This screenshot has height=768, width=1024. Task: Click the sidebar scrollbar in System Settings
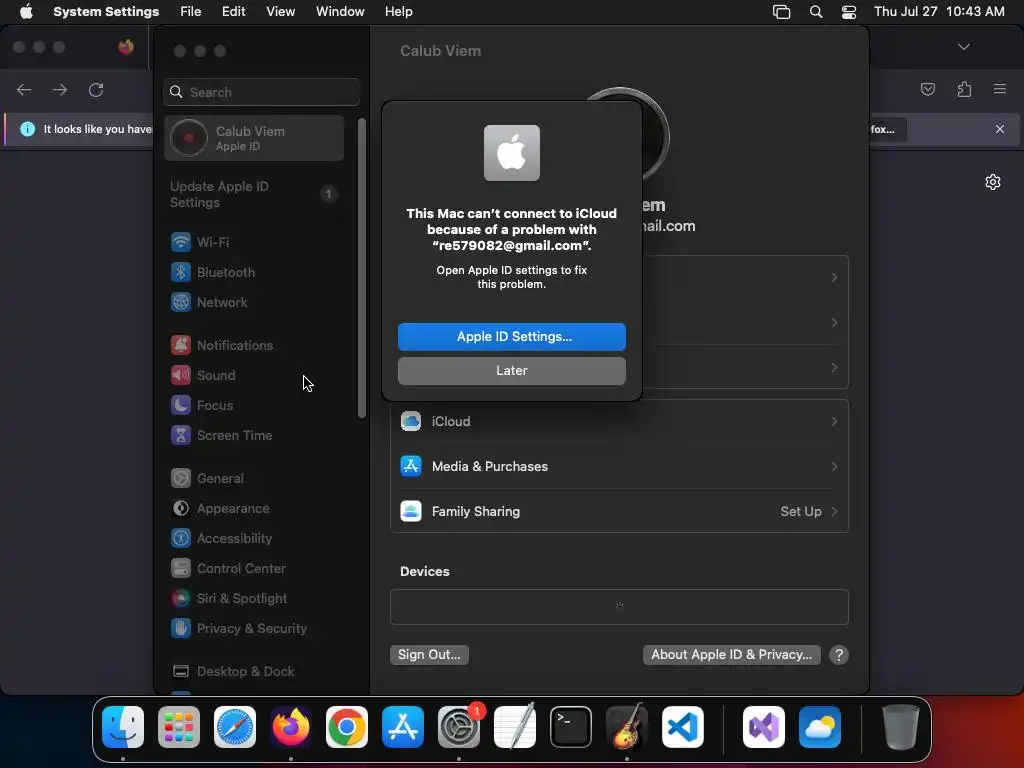[x=362, y=268]
